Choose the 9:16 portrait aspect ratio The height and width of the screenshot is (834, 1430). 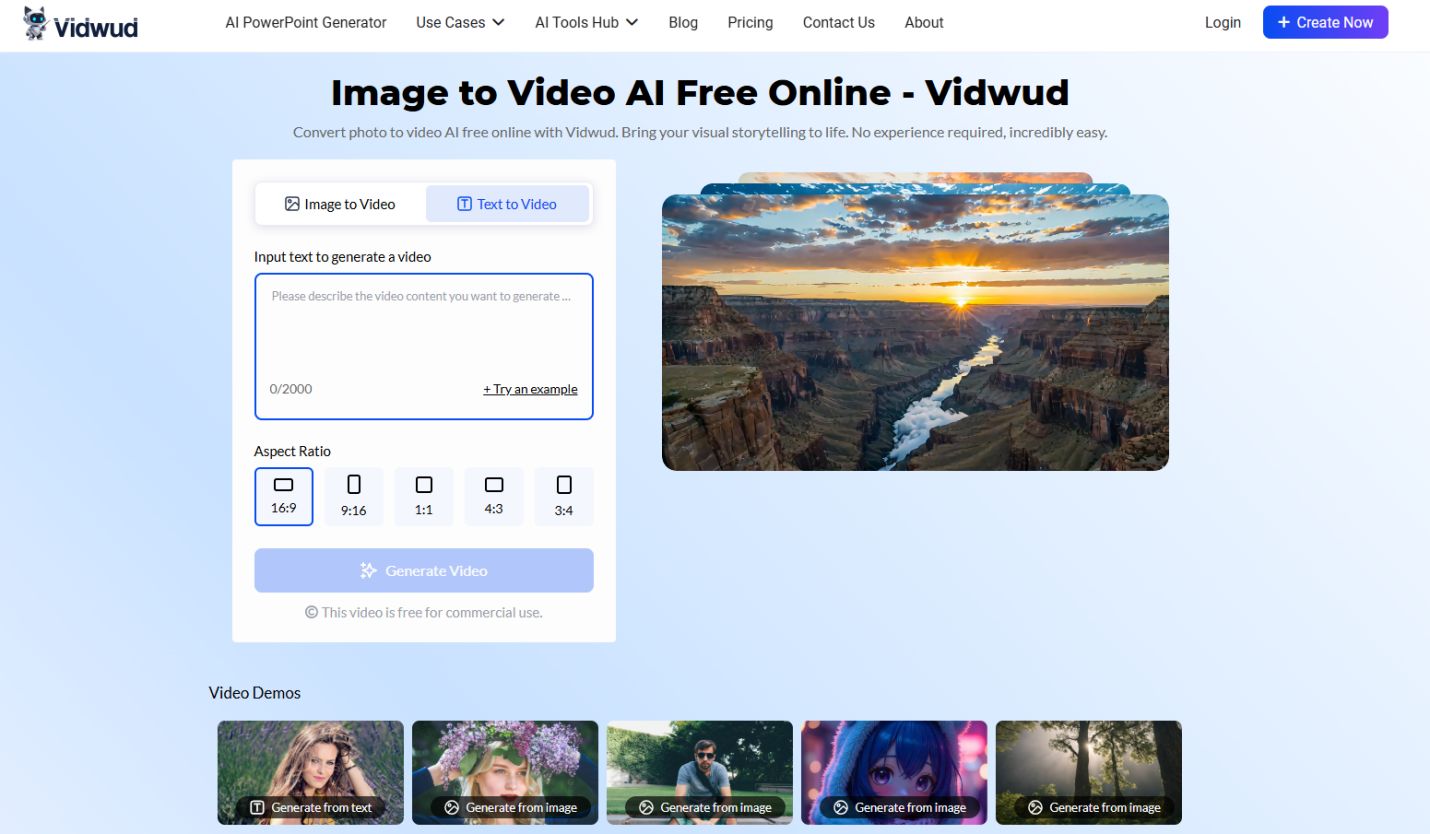click(354, 496)
